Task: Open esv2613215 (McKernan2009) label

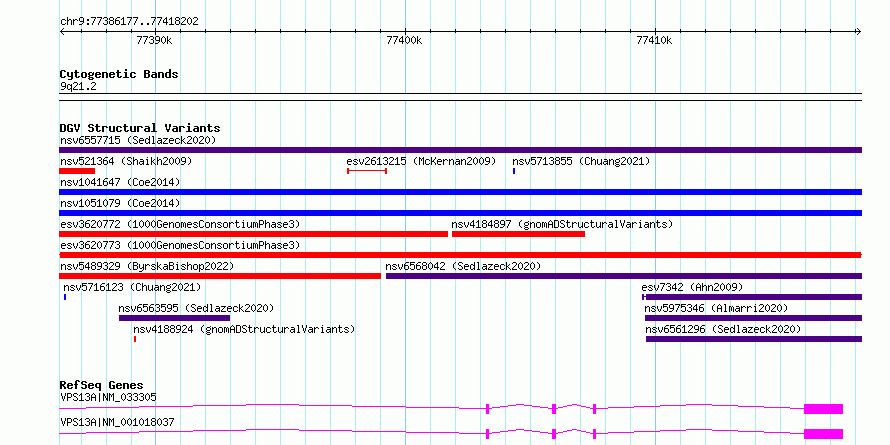Action: 421,161
